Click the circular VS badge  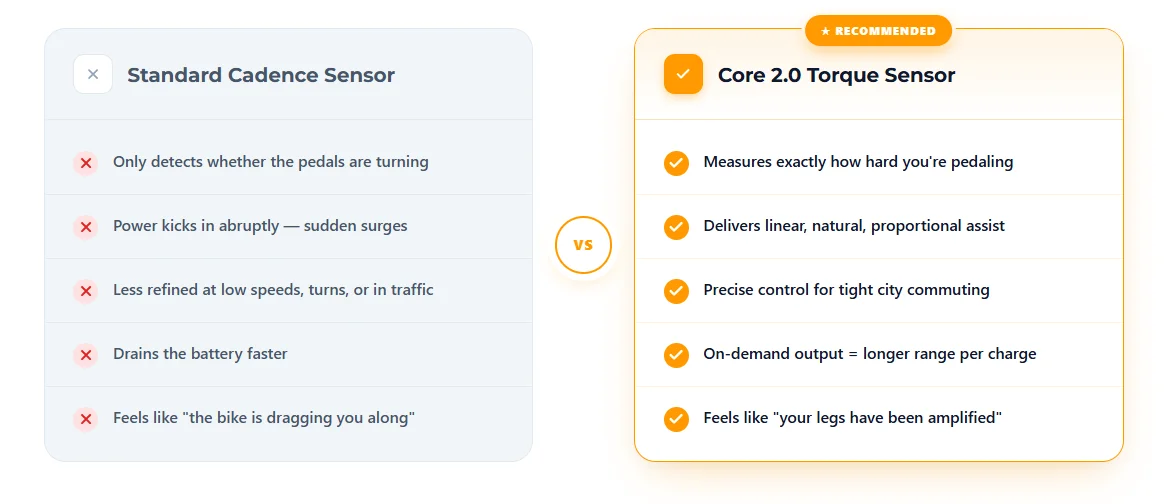click(x=583, y=245)
